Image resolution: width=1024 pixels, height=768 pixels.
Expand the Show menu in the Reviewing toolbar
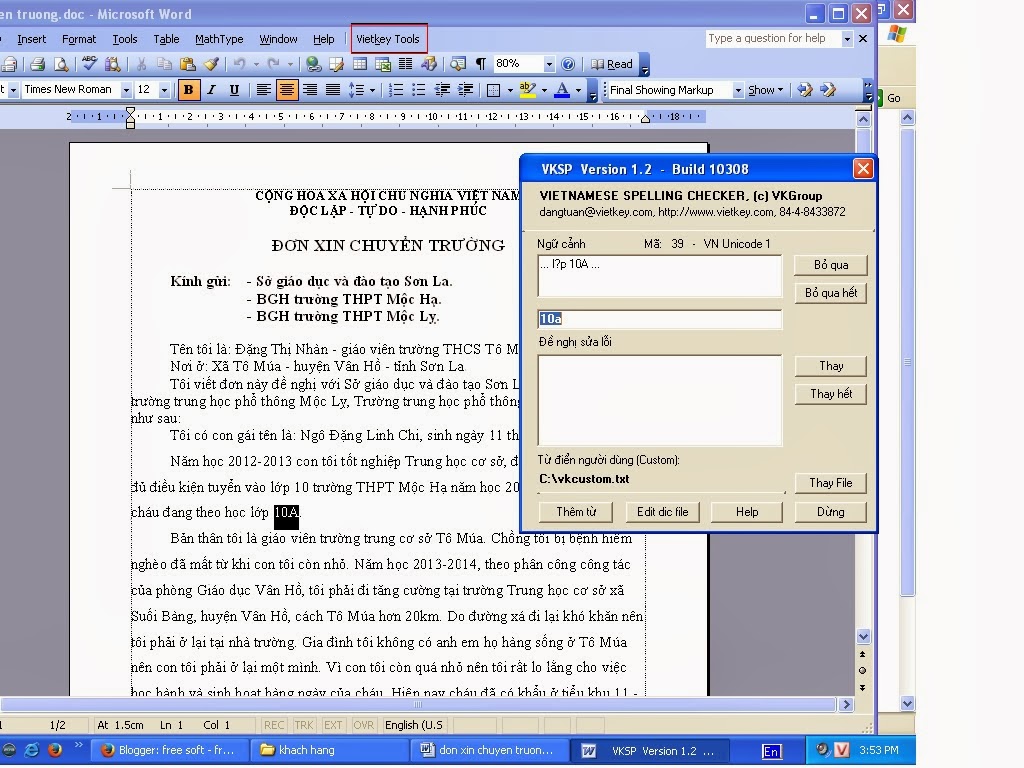pyautogui.click(x=765, y=90)
